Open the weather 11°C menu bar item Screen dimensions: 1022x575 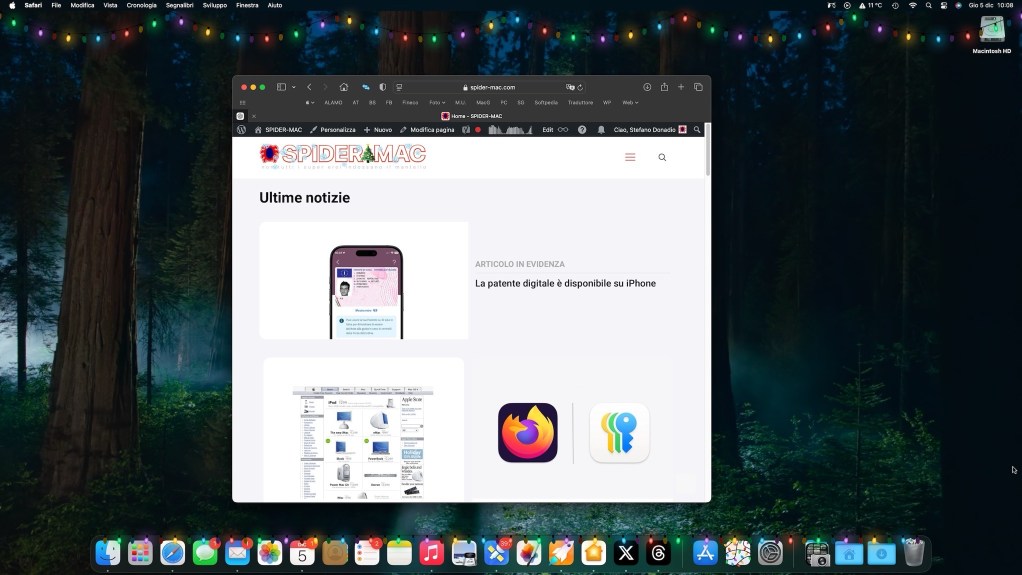pyautogui.click(x=870, y=5)
